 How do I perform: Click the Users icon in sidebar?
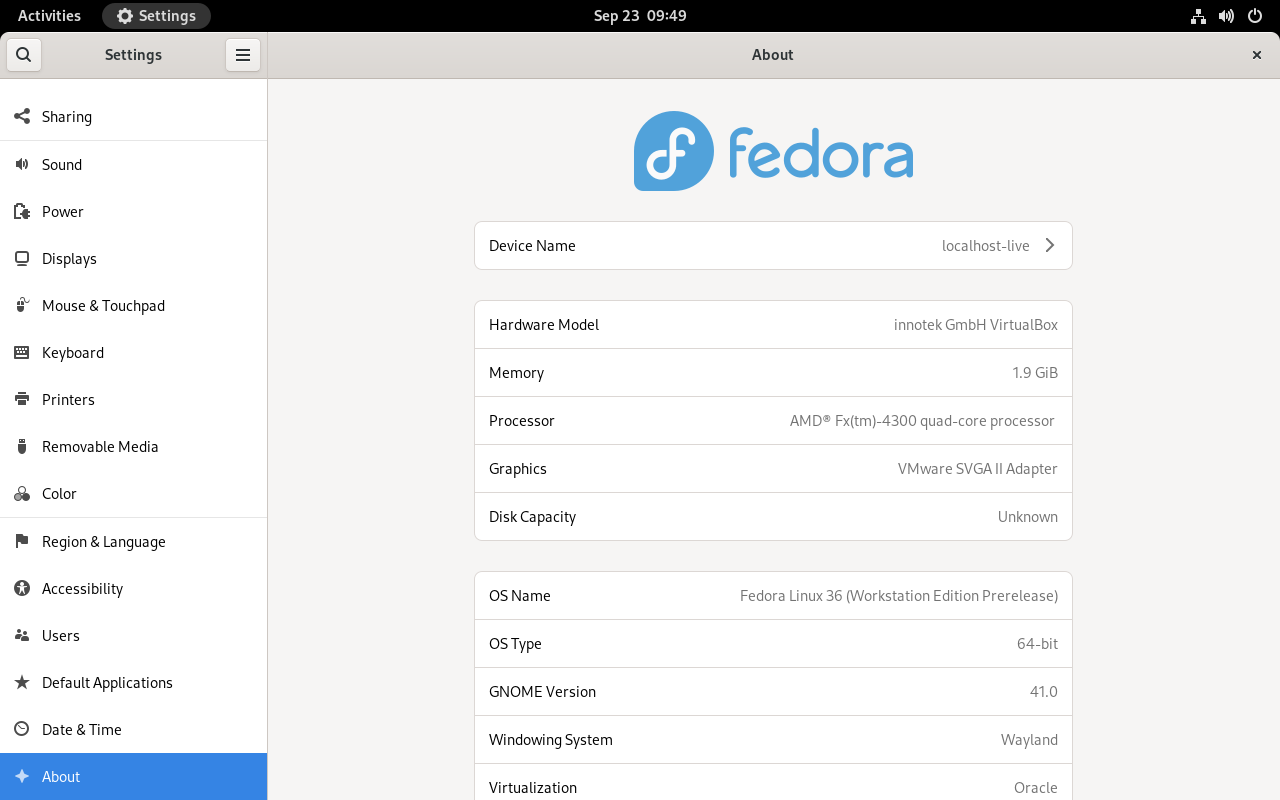pyautogui.click(x=22, y=635)
